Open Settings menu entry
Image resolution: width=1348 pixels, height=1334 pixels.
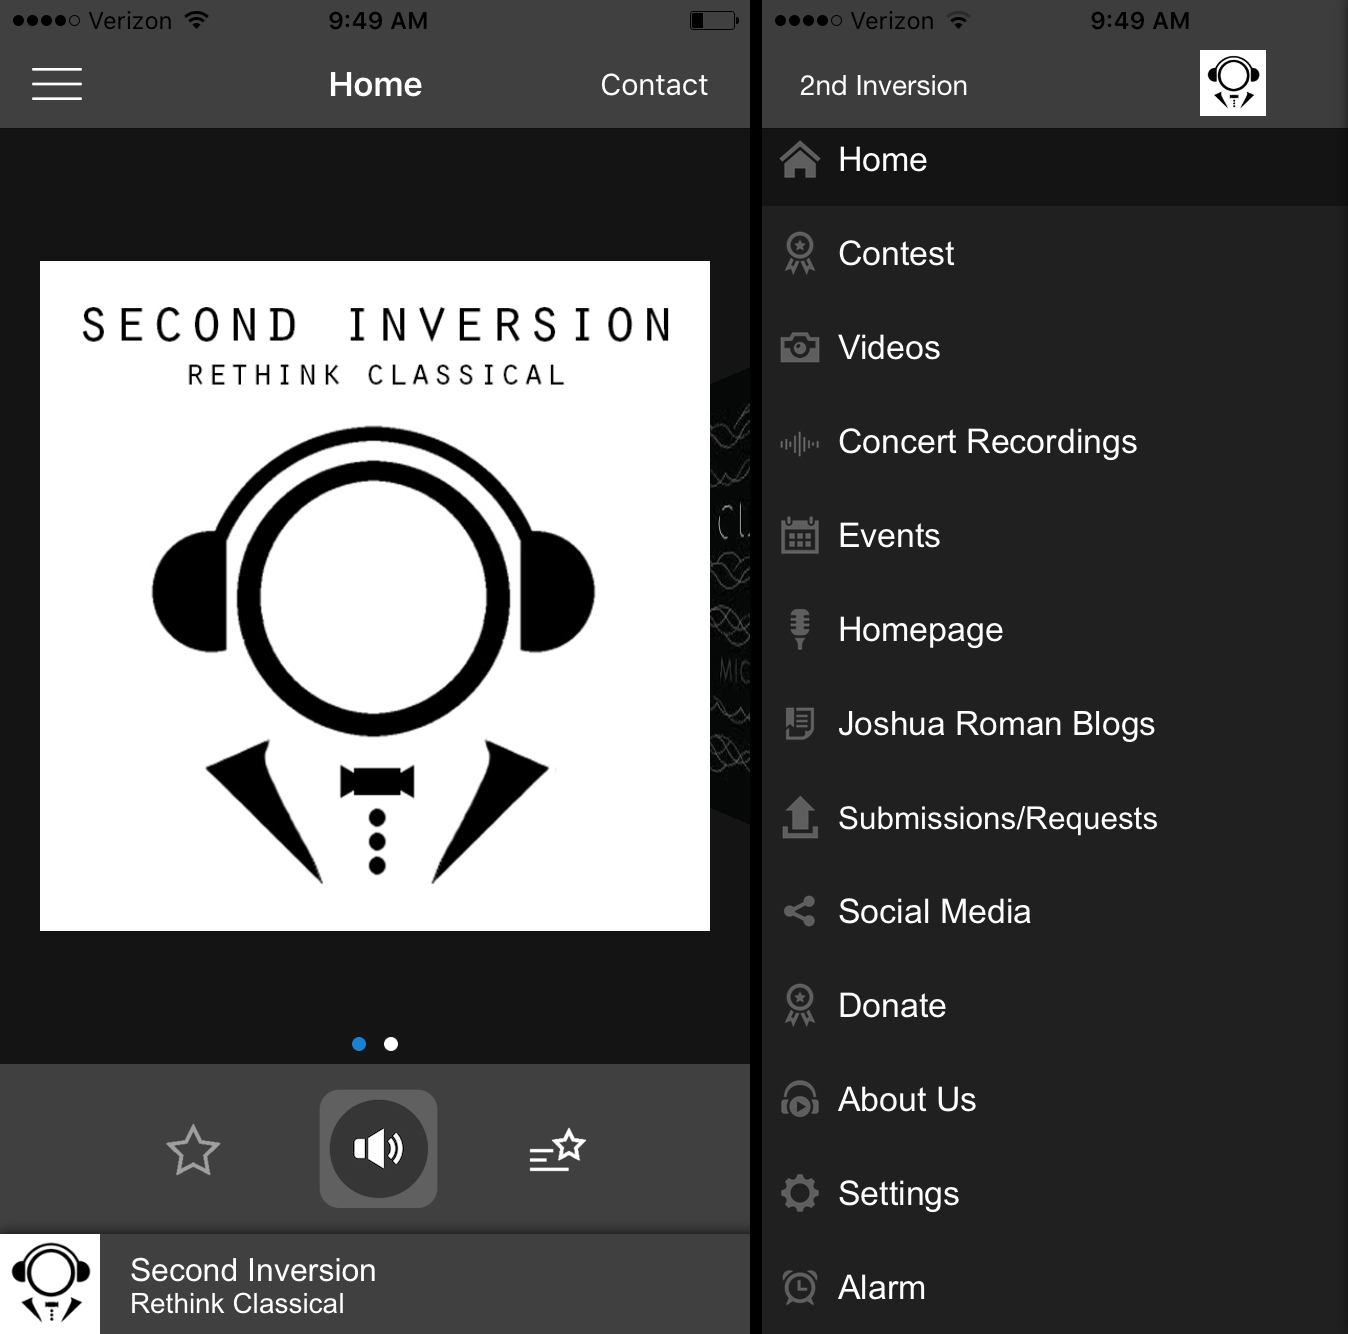click(1055, 1194)
